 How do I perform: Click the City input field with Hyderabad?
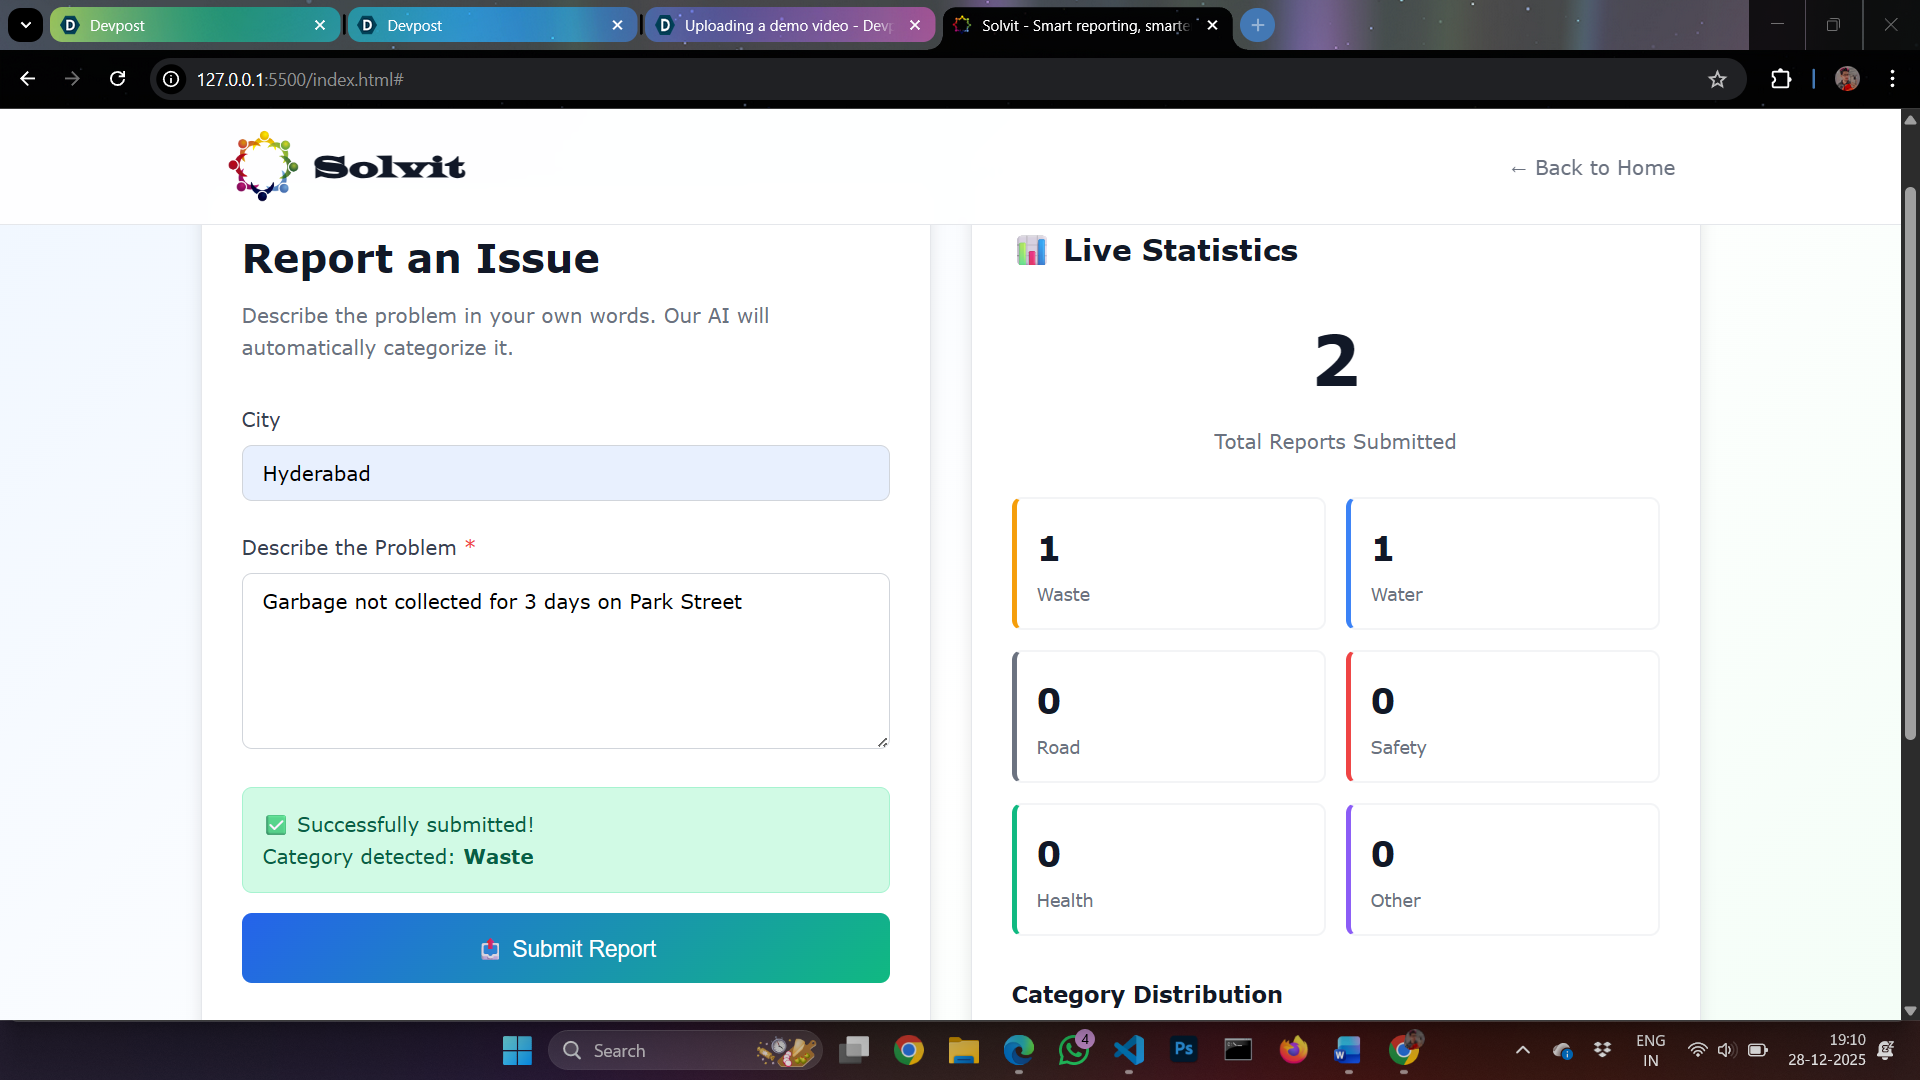[565, 473]
